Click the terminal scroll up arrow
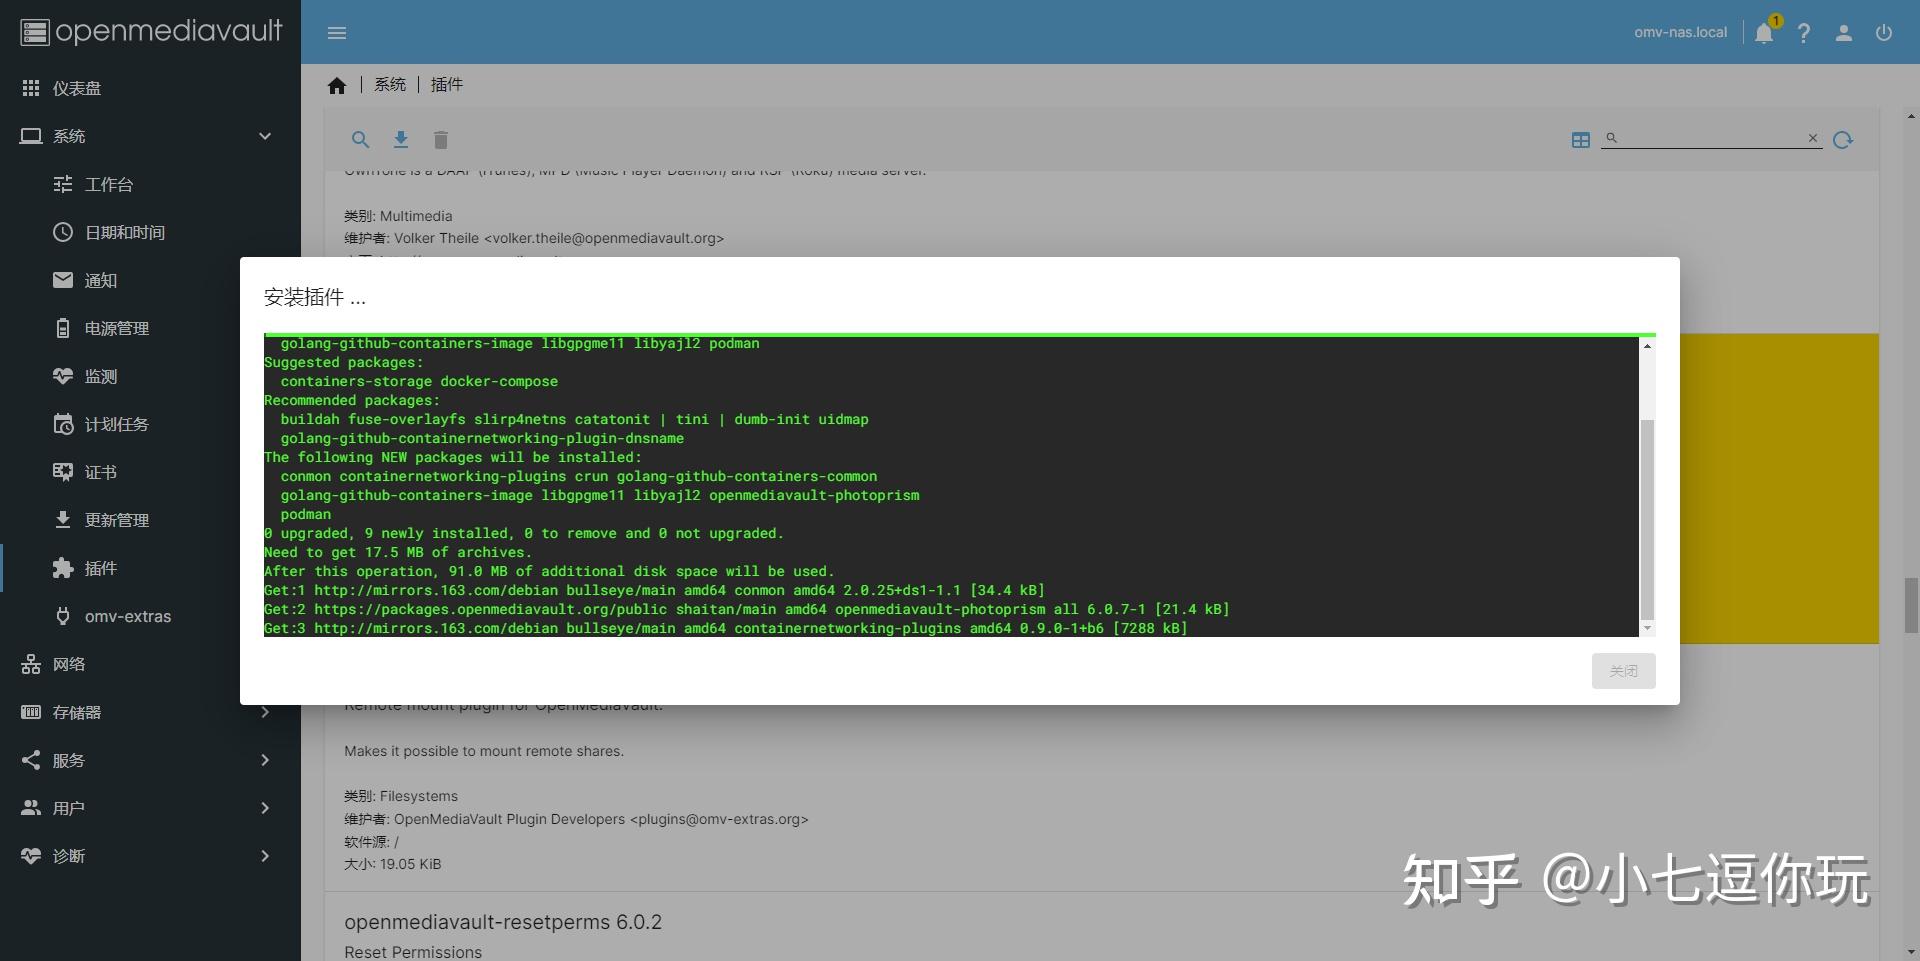The image size is (1920, 961). pyautogui.click(x=1647, y=345)
